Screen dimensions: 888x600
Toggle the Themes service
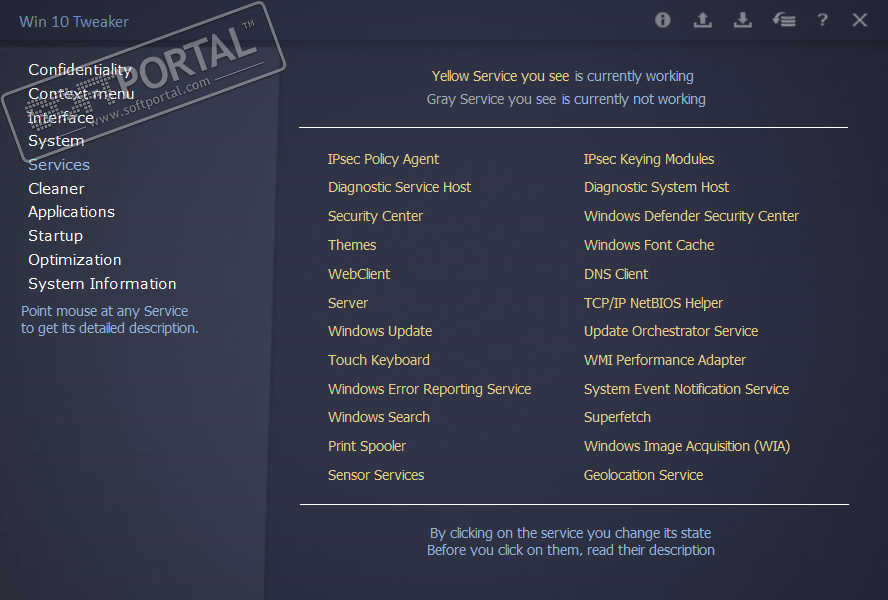352,245
